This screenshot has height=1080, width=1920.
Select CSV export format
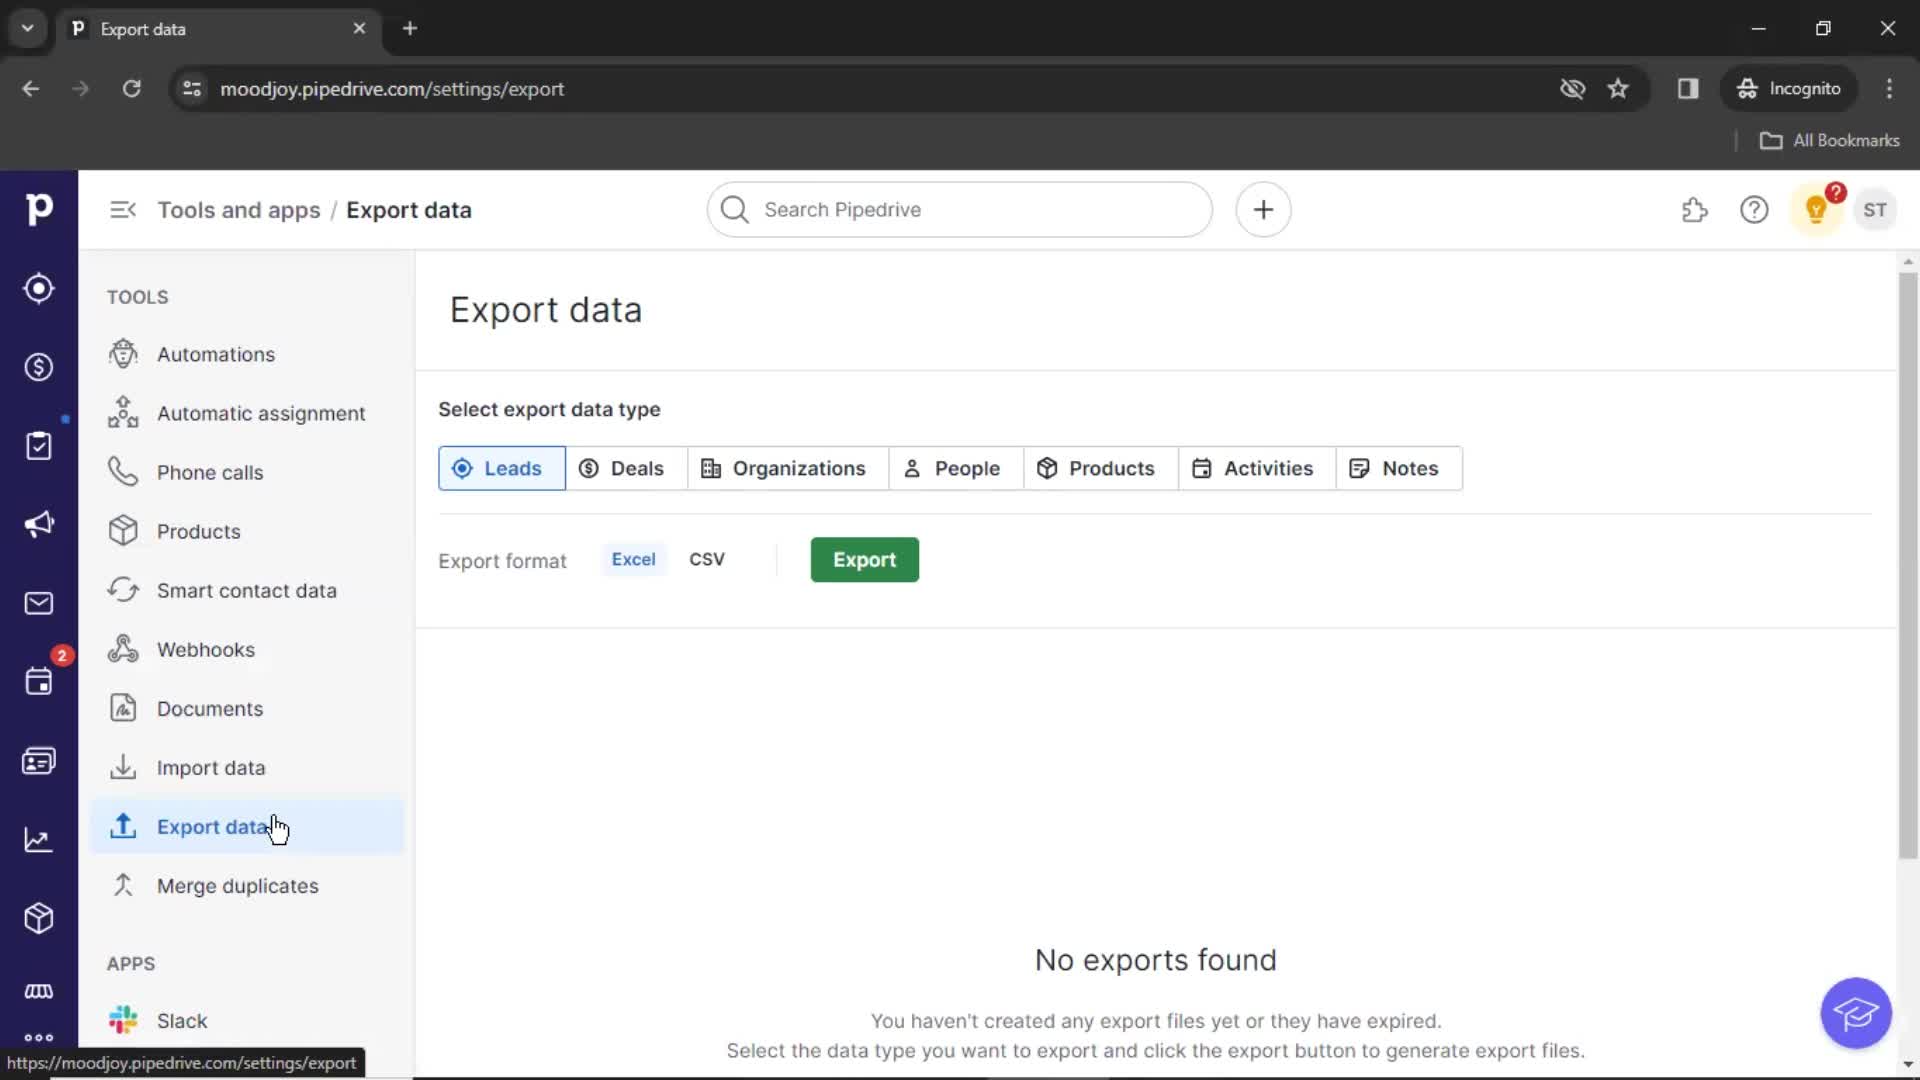pos(707,559)
